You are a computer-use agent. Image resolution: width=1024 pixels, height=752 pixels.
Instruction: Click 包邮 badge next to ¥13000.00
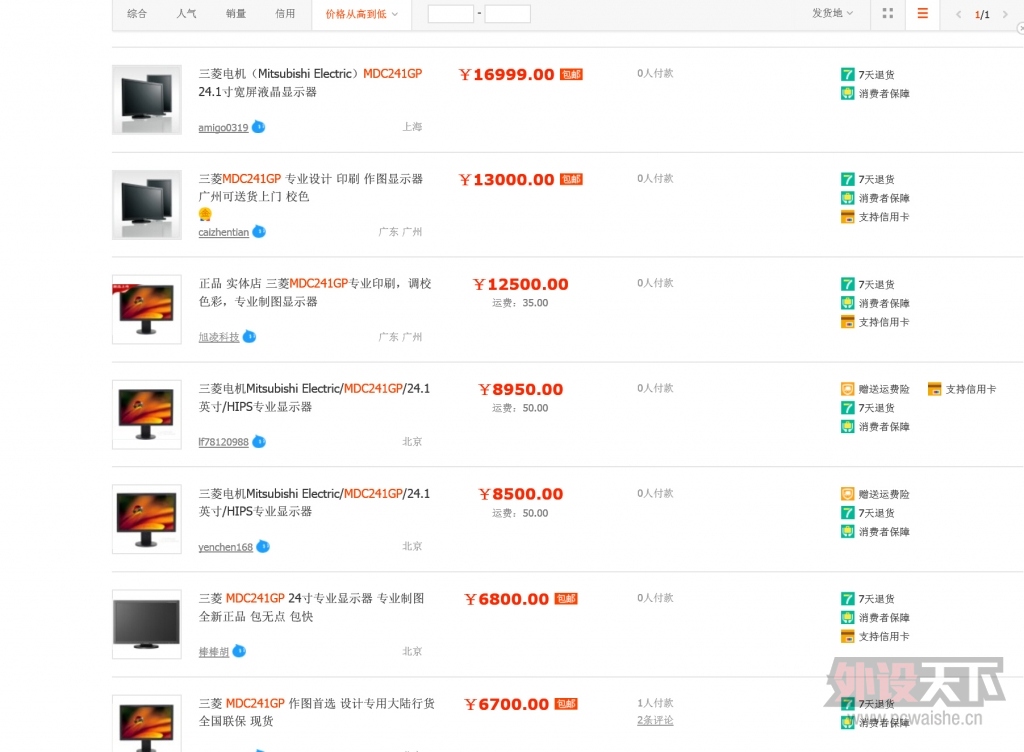571,180
